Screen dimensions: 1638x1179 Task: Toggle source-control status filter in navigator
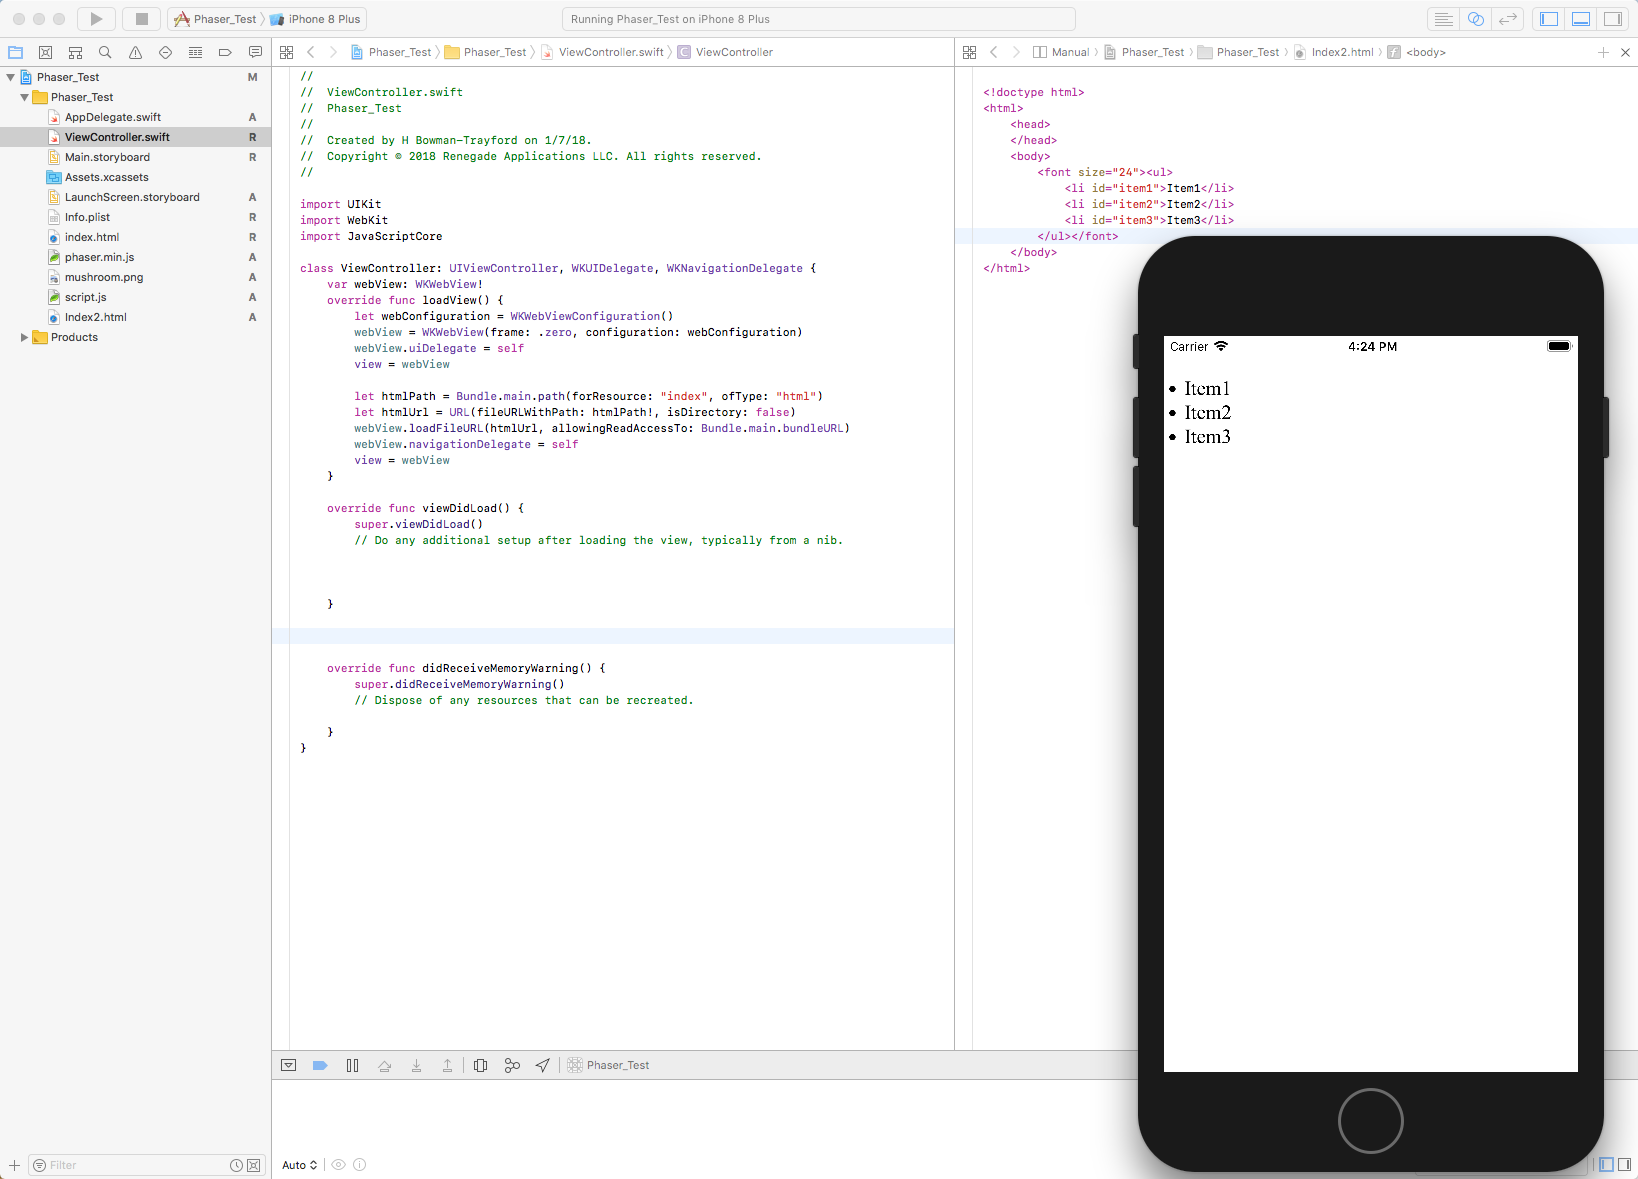coord(253,1165)
